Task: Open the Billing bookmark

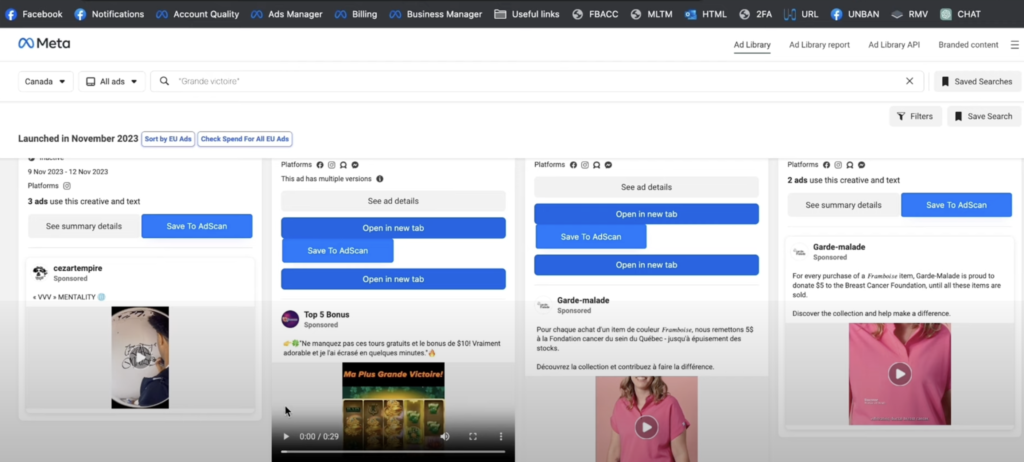Action: point(356,14)
